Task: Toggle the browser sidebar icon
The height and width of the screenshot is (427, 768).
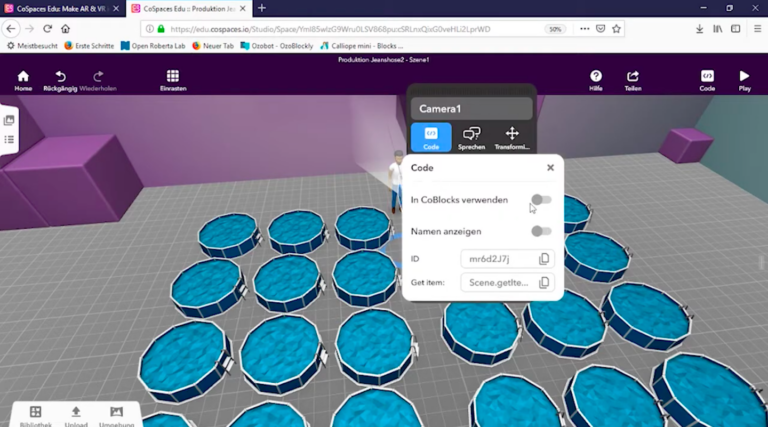Action: click(x=736, y=29)
